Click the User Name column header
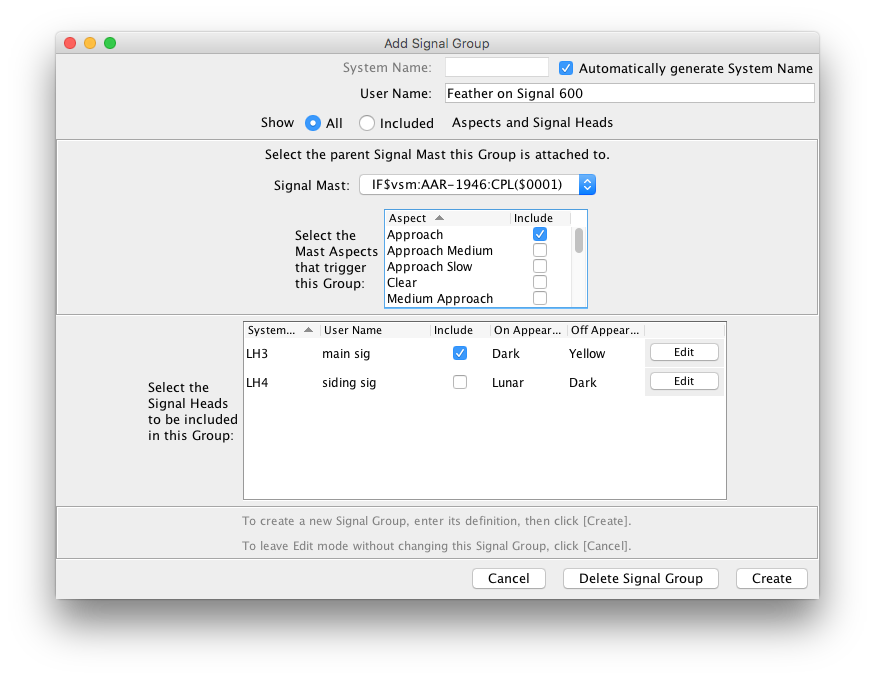This screenshot has width=875, height=679. tap(374, 330)
